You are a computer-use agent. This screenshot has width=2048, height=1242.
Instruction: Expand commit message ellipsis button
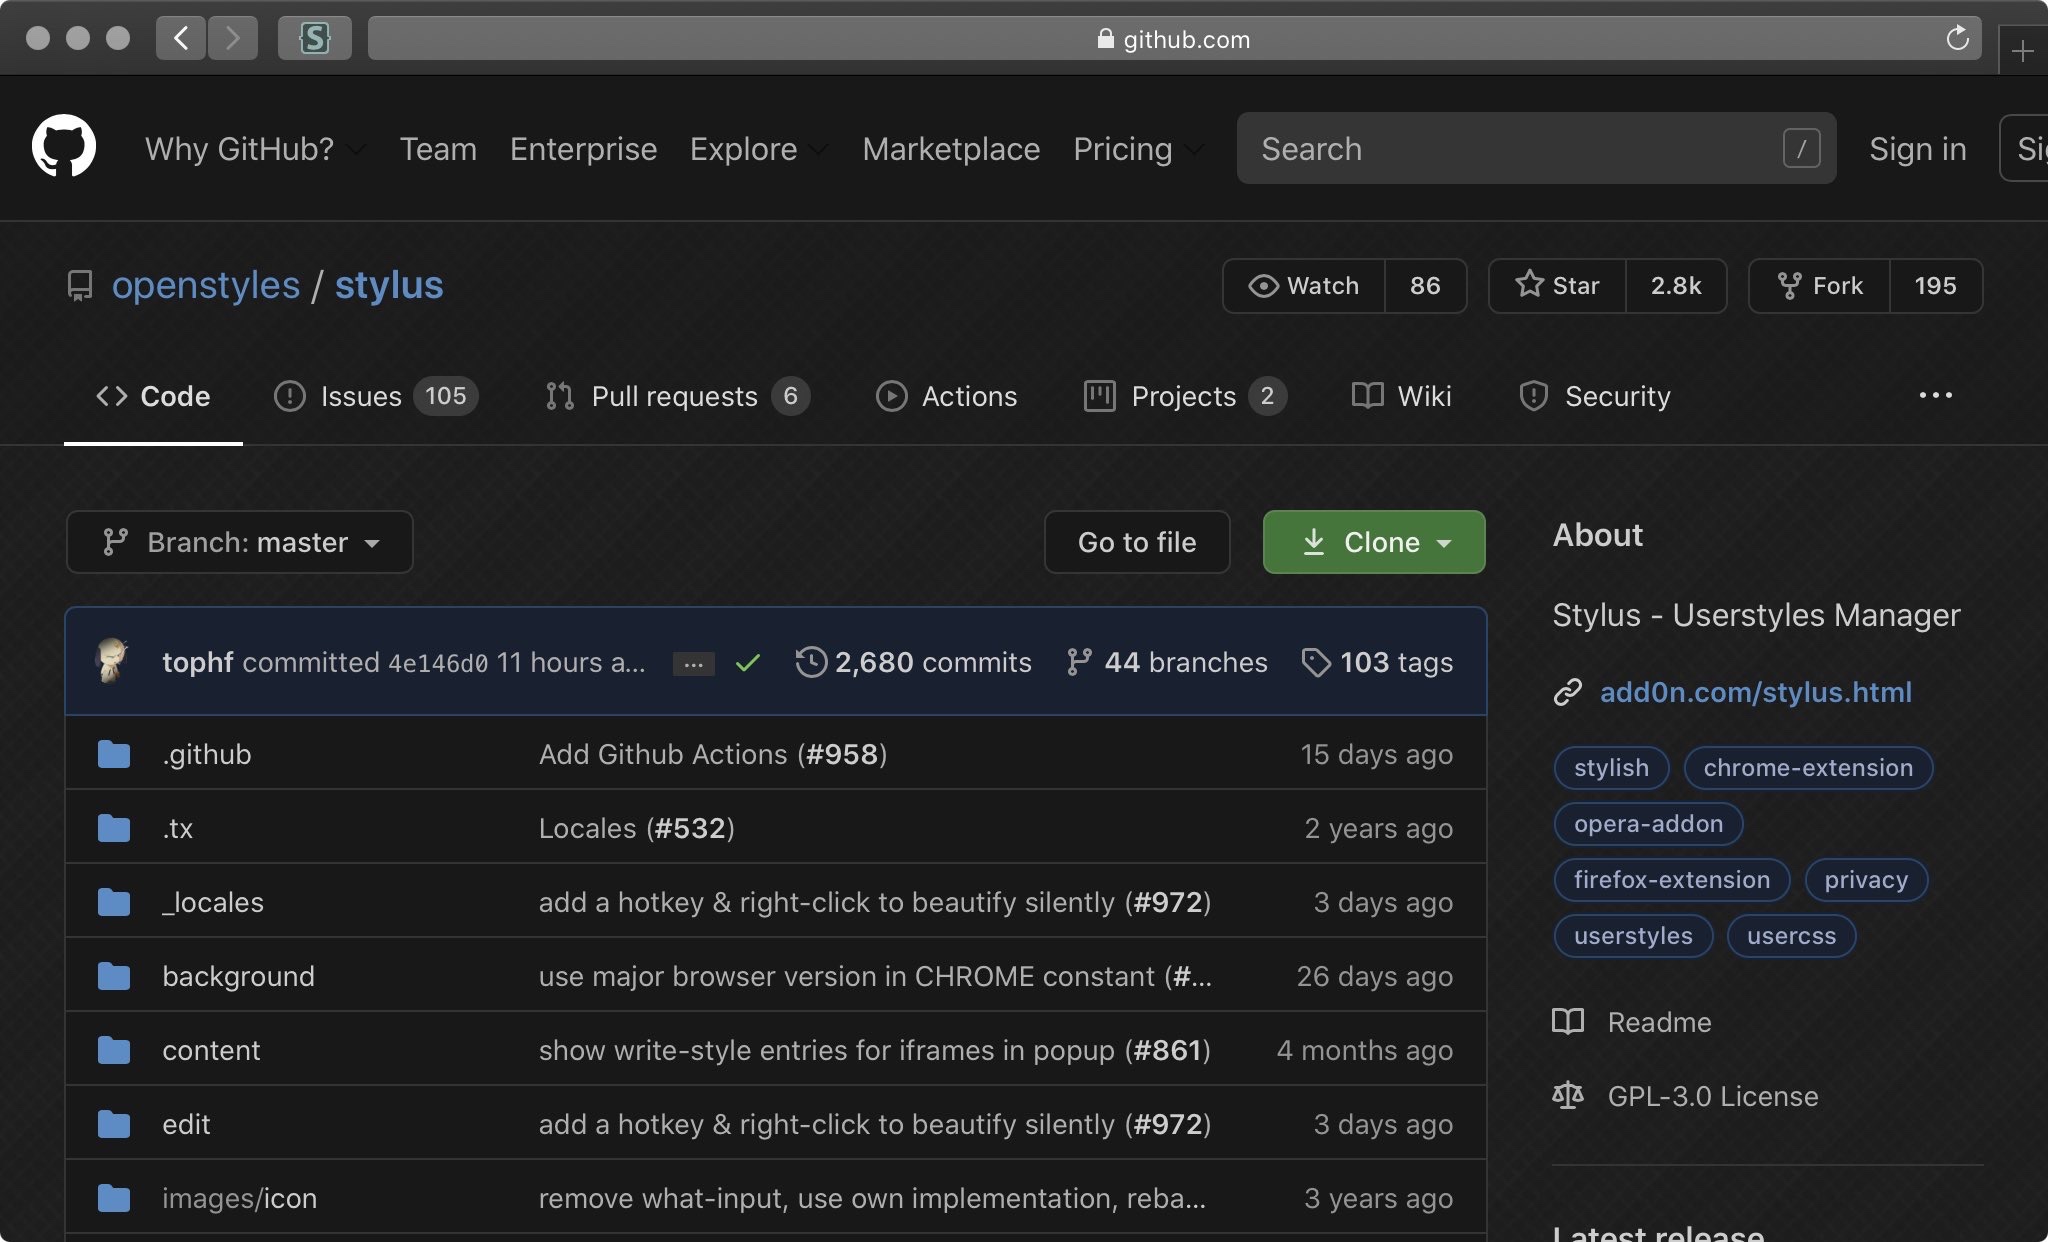click(693, 663)
